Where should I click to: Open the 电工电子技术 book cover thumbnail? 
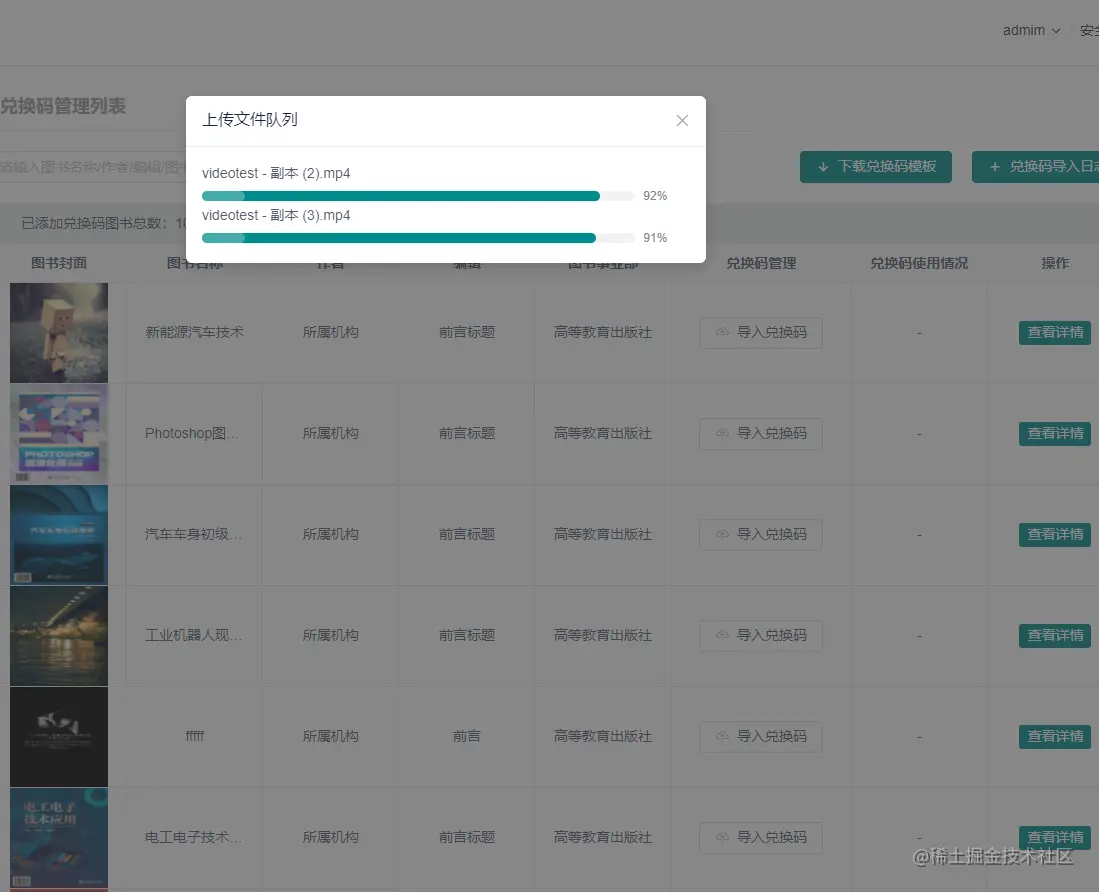(59, 838)
